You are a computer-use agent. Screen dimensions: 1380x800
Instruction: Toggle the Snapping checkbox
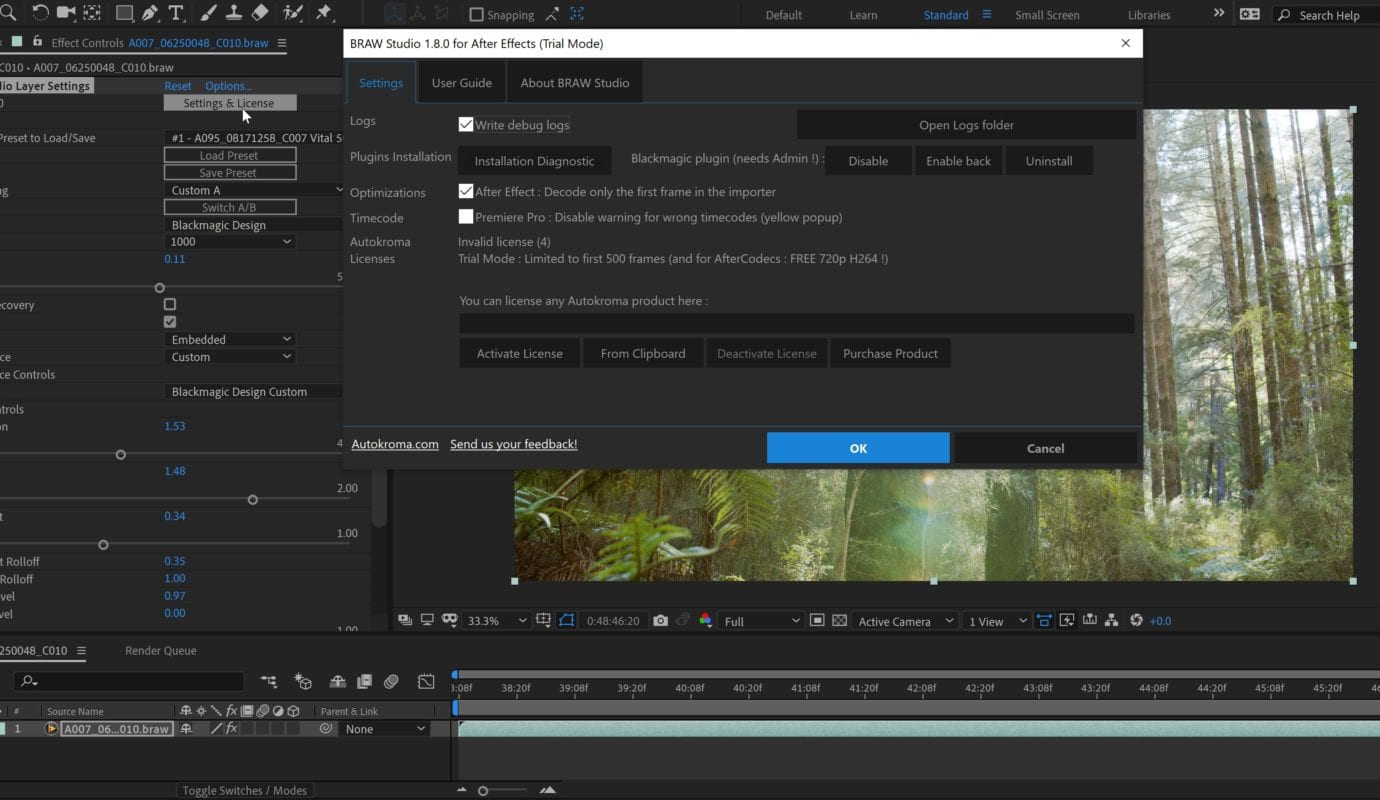[476, 15]
